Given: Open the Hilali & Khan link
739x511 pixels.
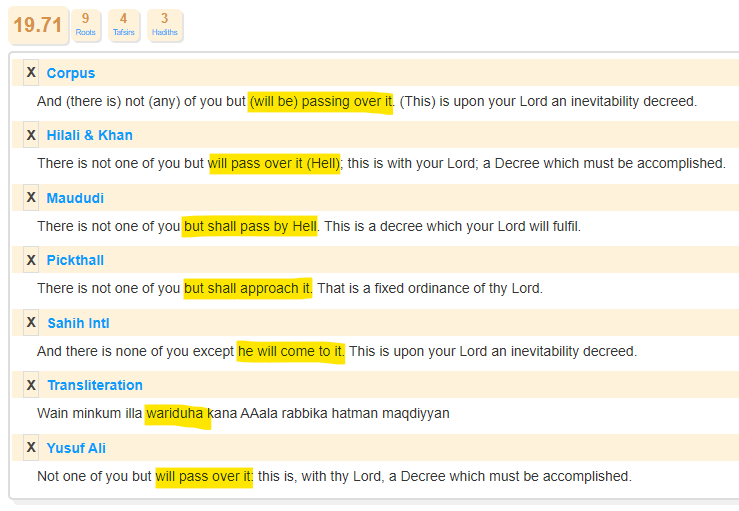Looking at the screenshot, I should pyautogui.click(x=89, y=135).
